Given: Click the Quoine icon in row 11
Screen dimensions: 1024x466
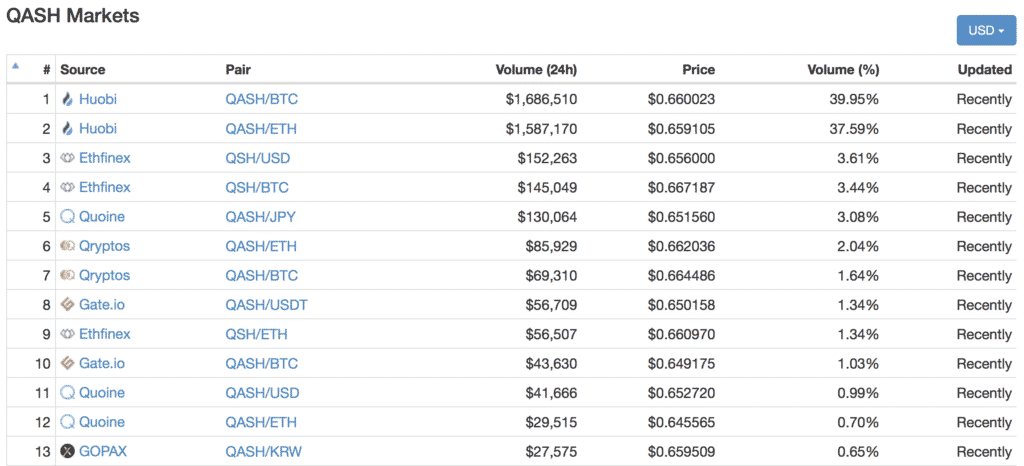Looking at the screenshot, I should (67, 393).
